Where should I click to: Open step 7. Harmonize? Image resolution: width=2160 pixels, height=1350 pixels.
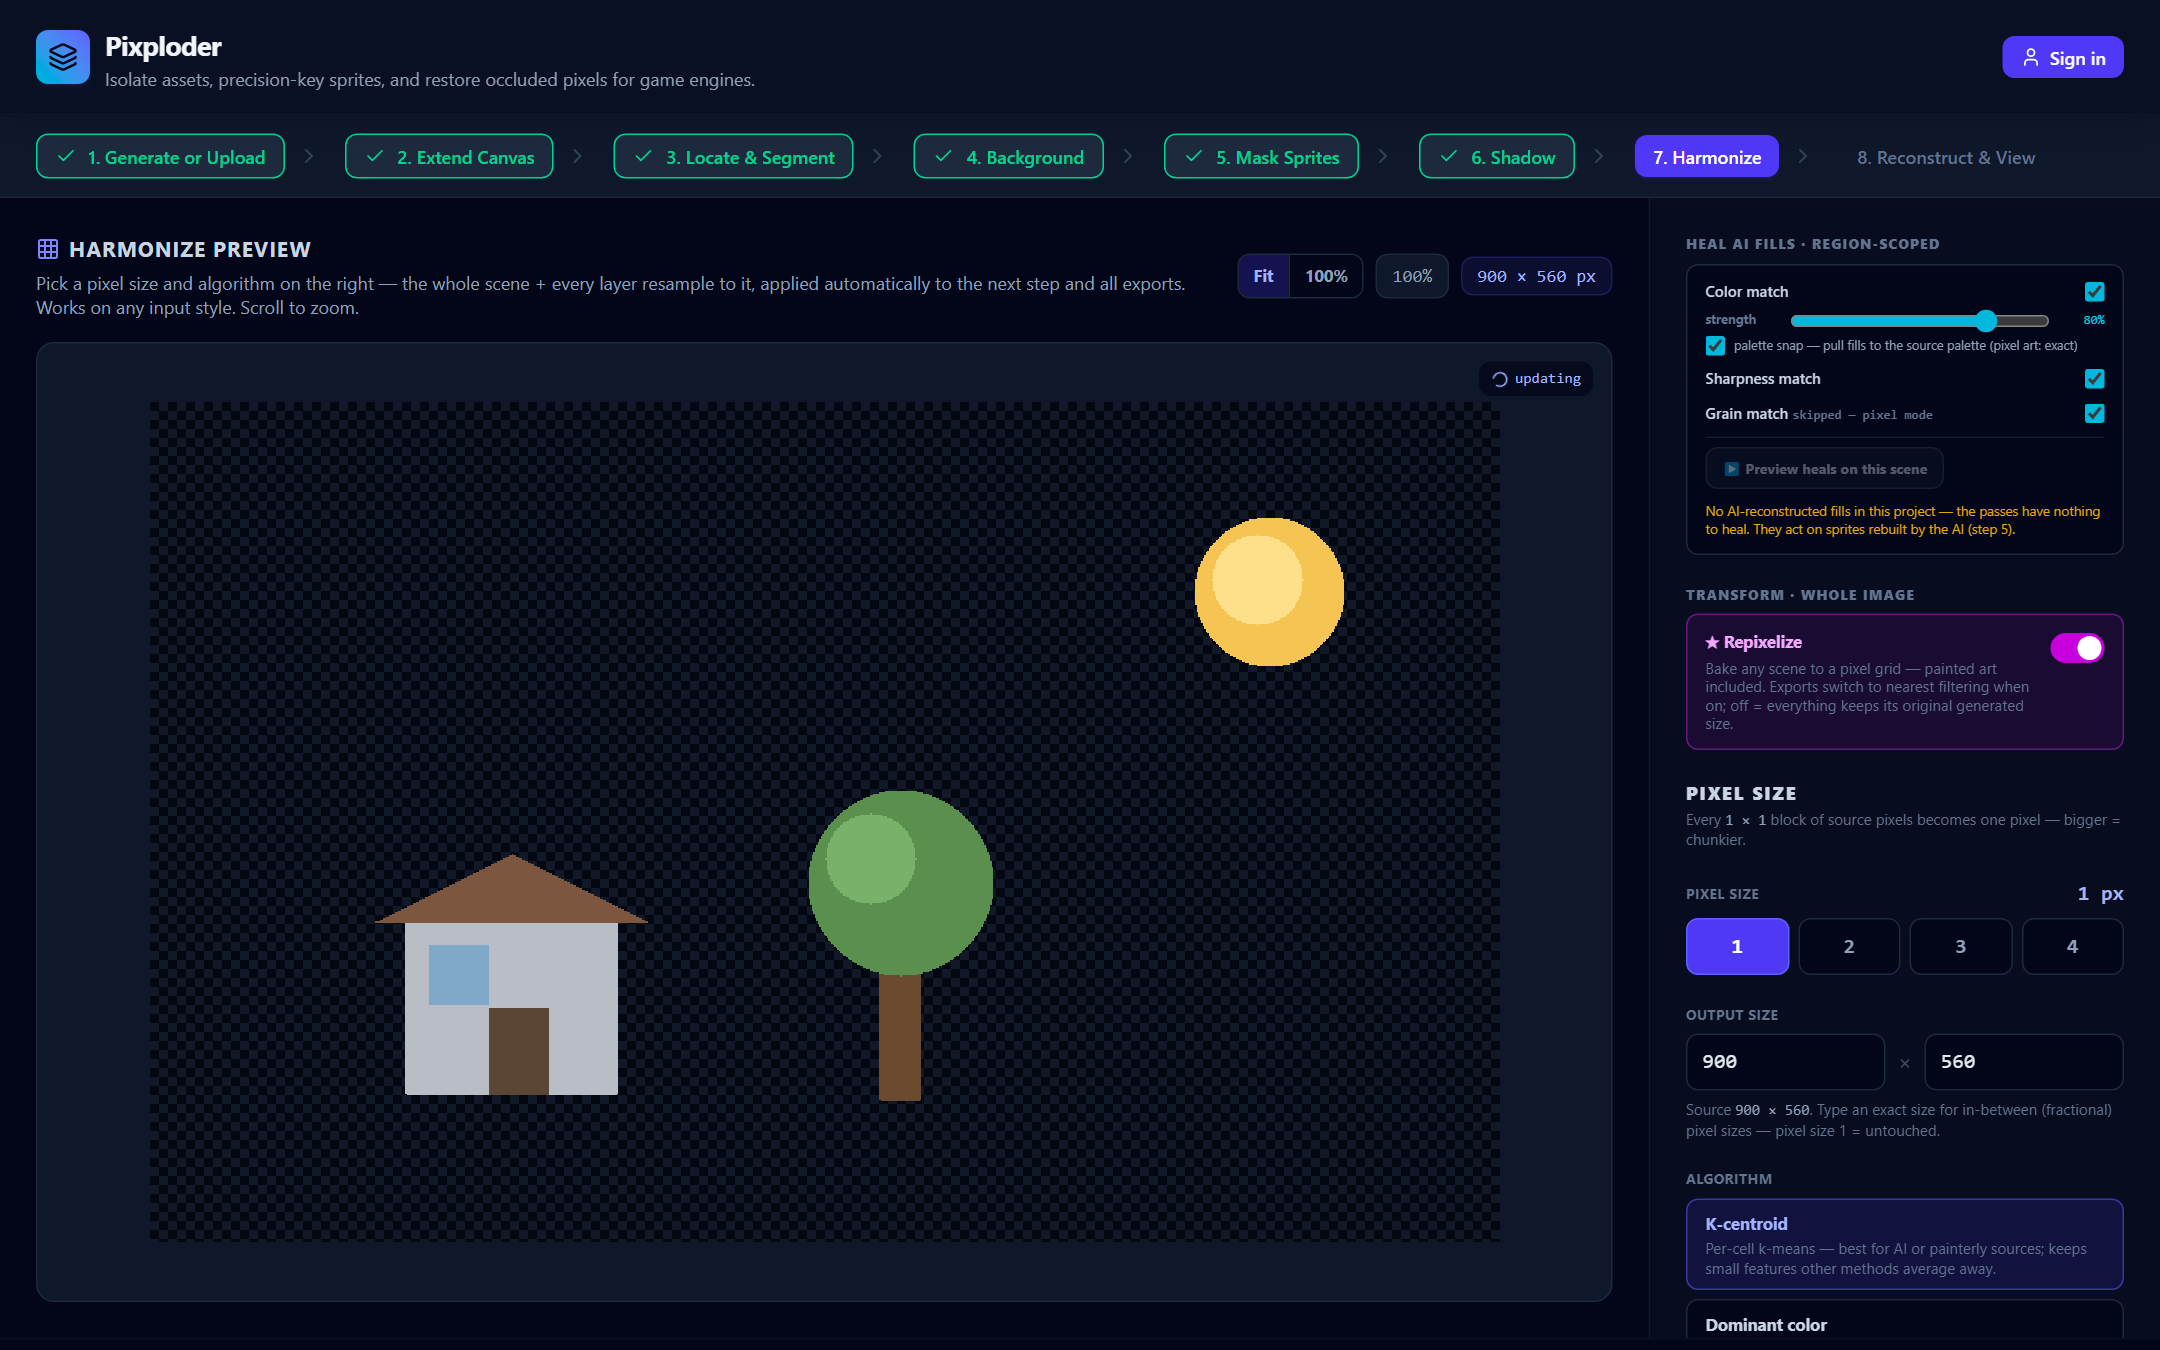coord(1707,157)
